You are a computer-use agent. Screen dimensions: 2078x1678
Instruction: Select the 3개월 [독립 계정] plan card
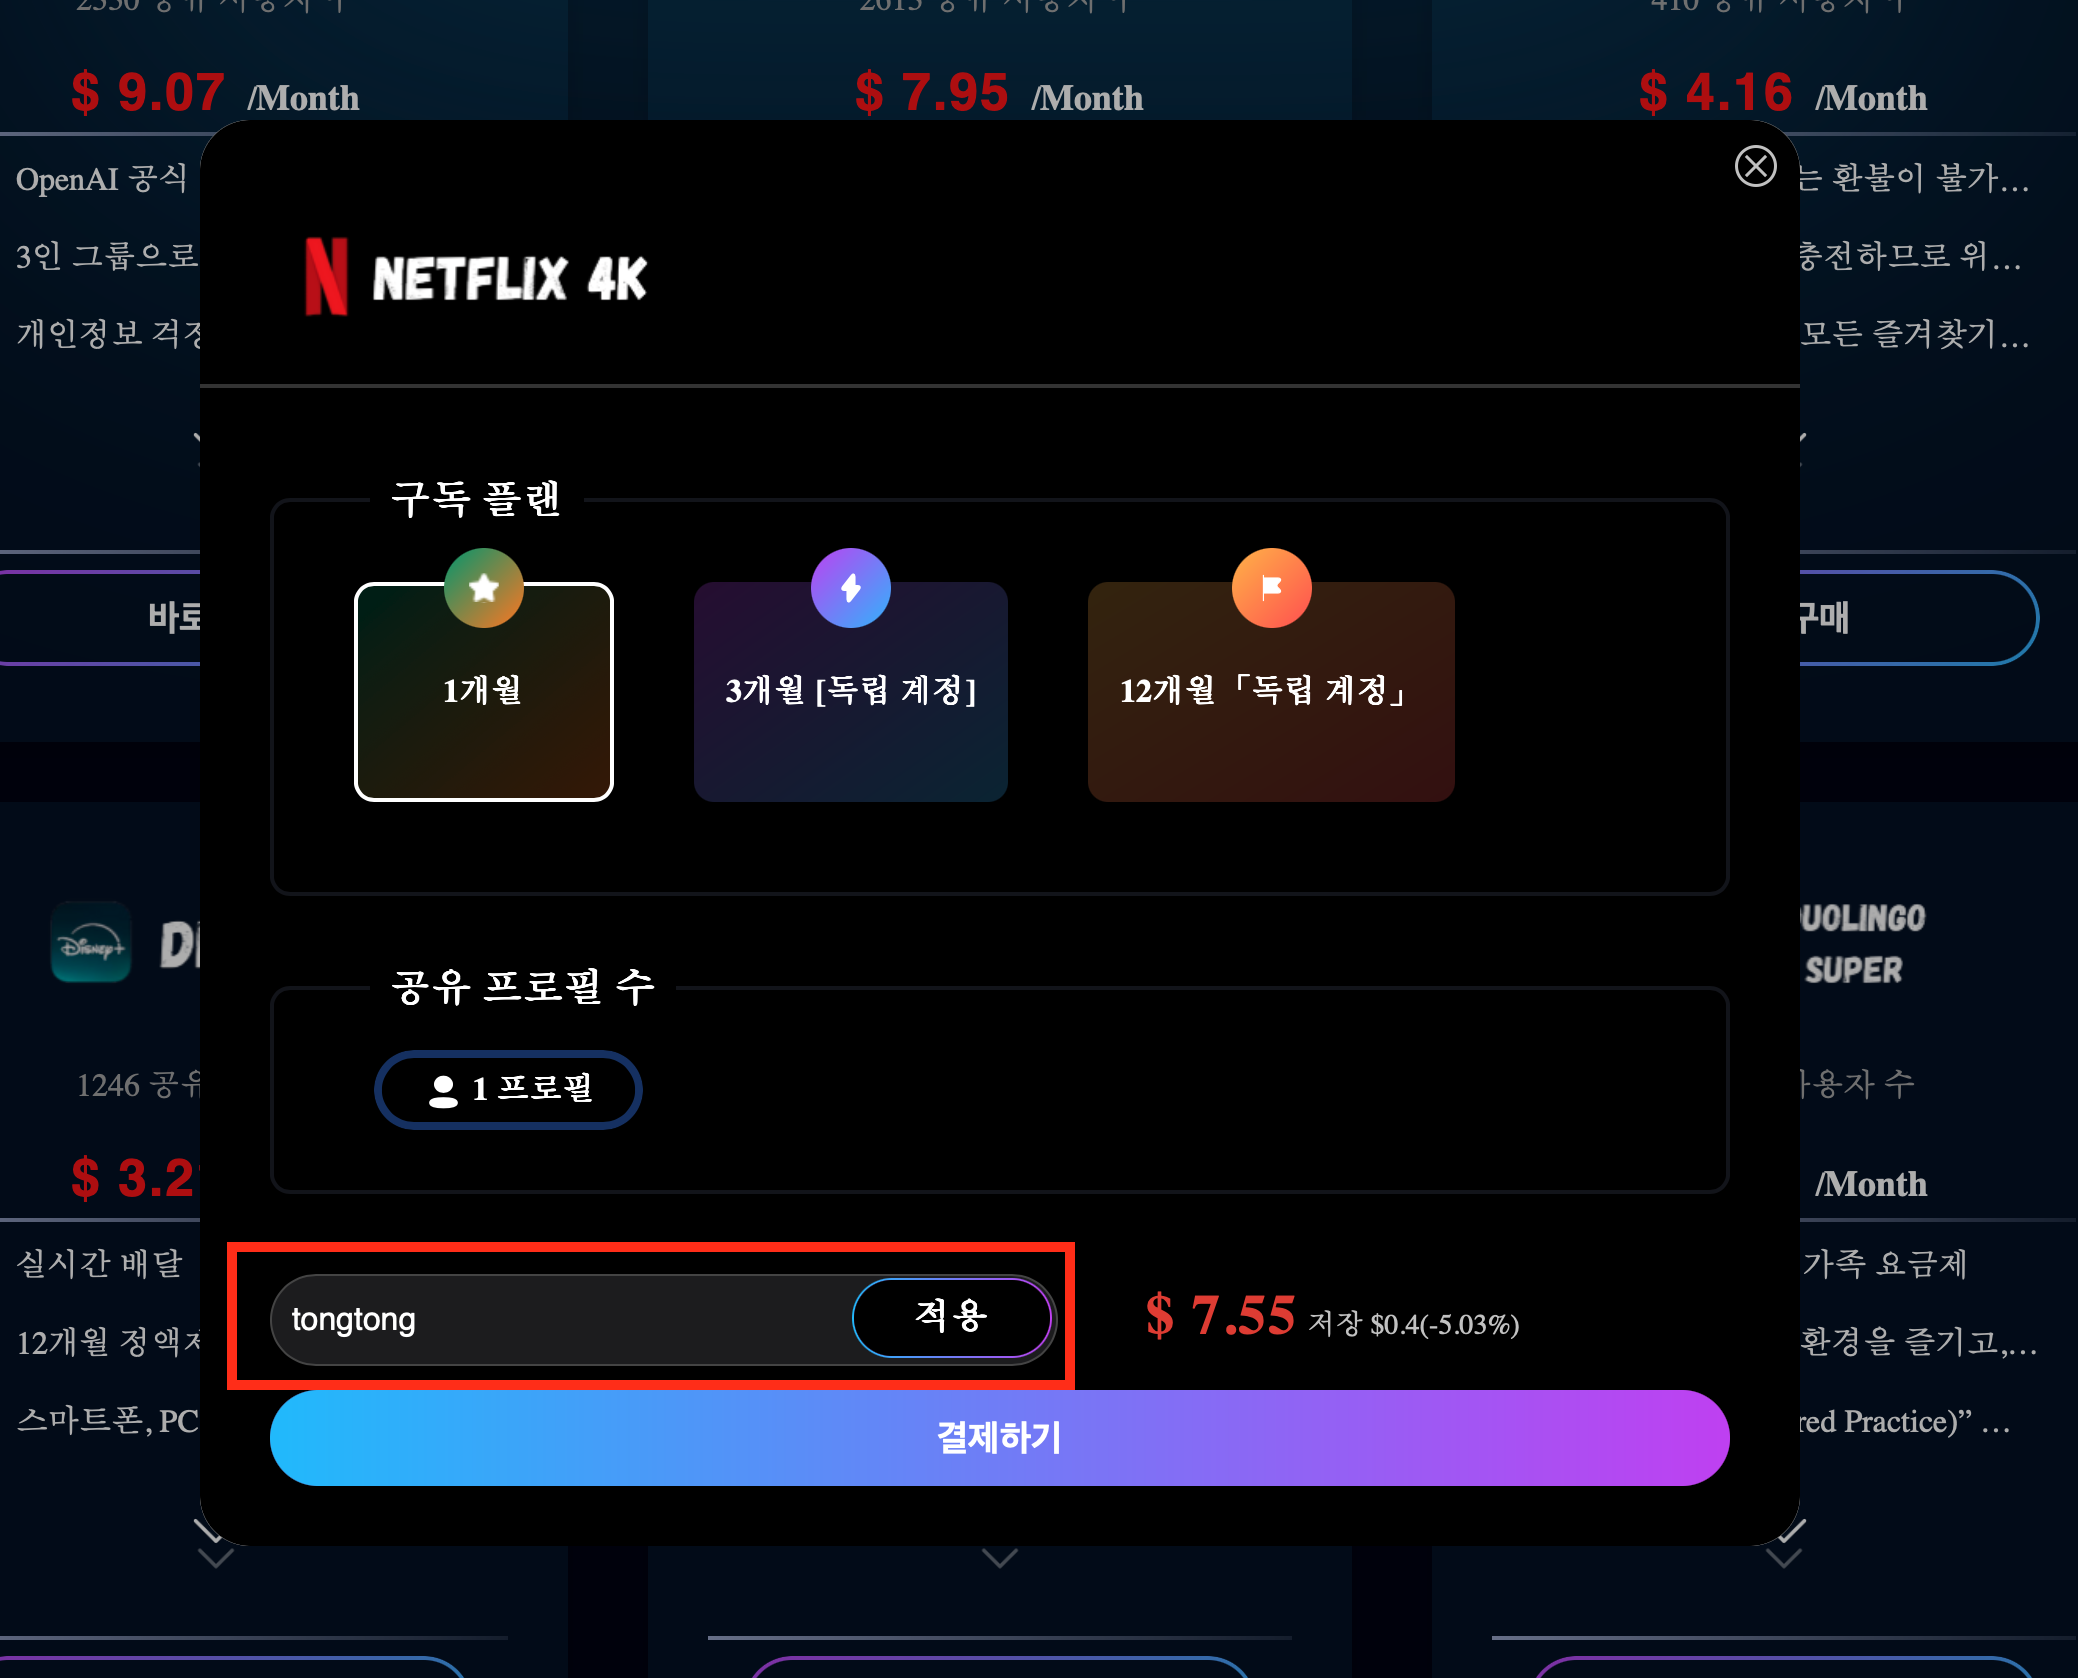pos(851,700)
